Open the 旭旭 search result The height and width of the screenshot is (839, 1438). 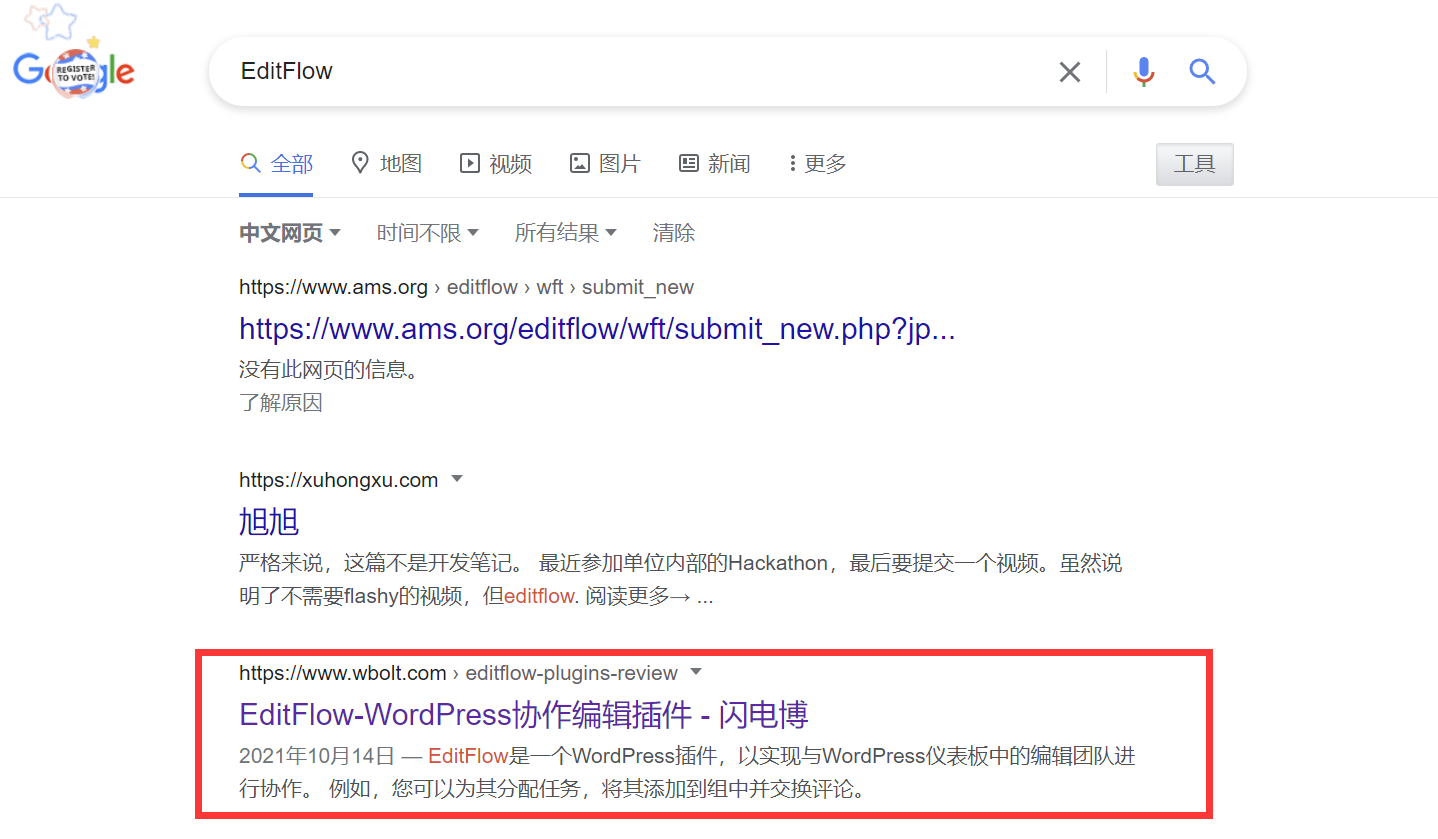pyautogui.click(x=268, y=521)
